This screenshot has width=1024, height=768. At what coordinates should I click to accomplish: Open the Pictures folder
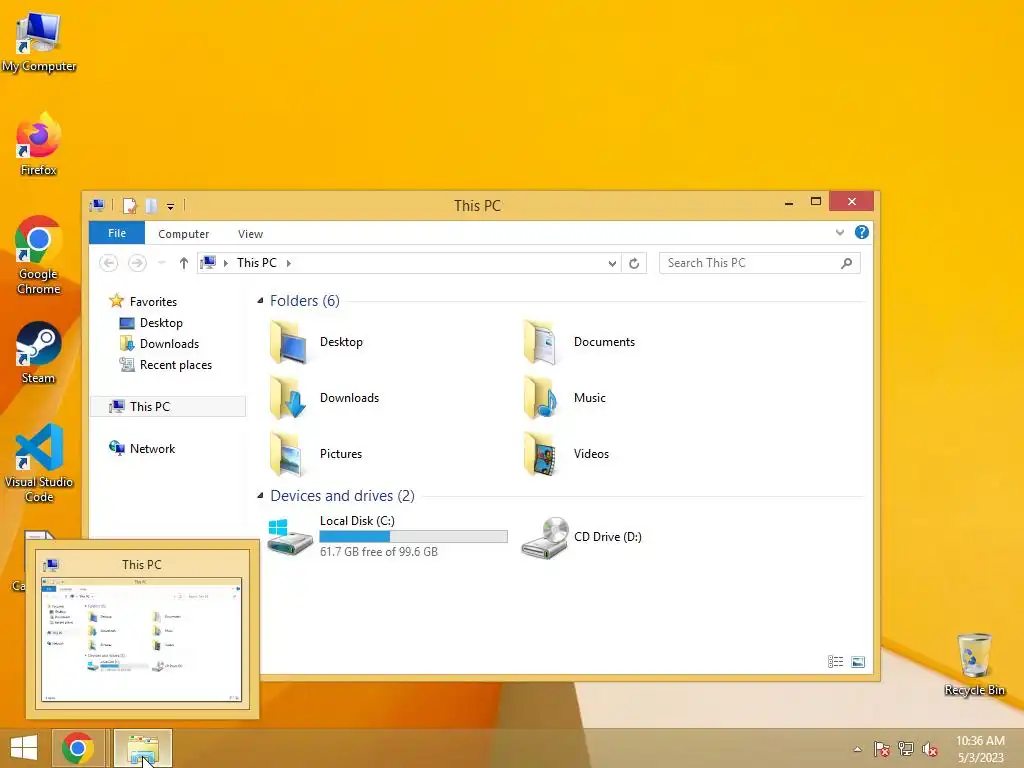tap(317, 454)
